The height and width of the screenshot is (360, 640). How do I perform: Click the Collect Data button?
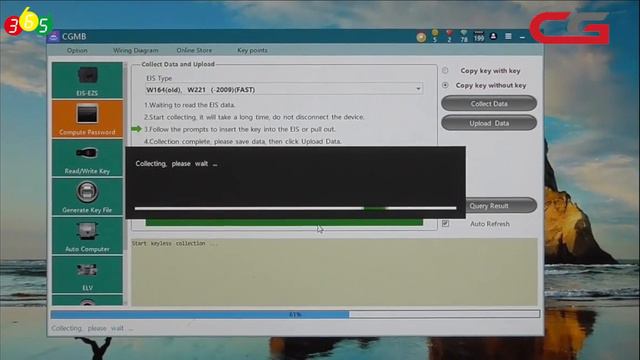pos(489,104)
